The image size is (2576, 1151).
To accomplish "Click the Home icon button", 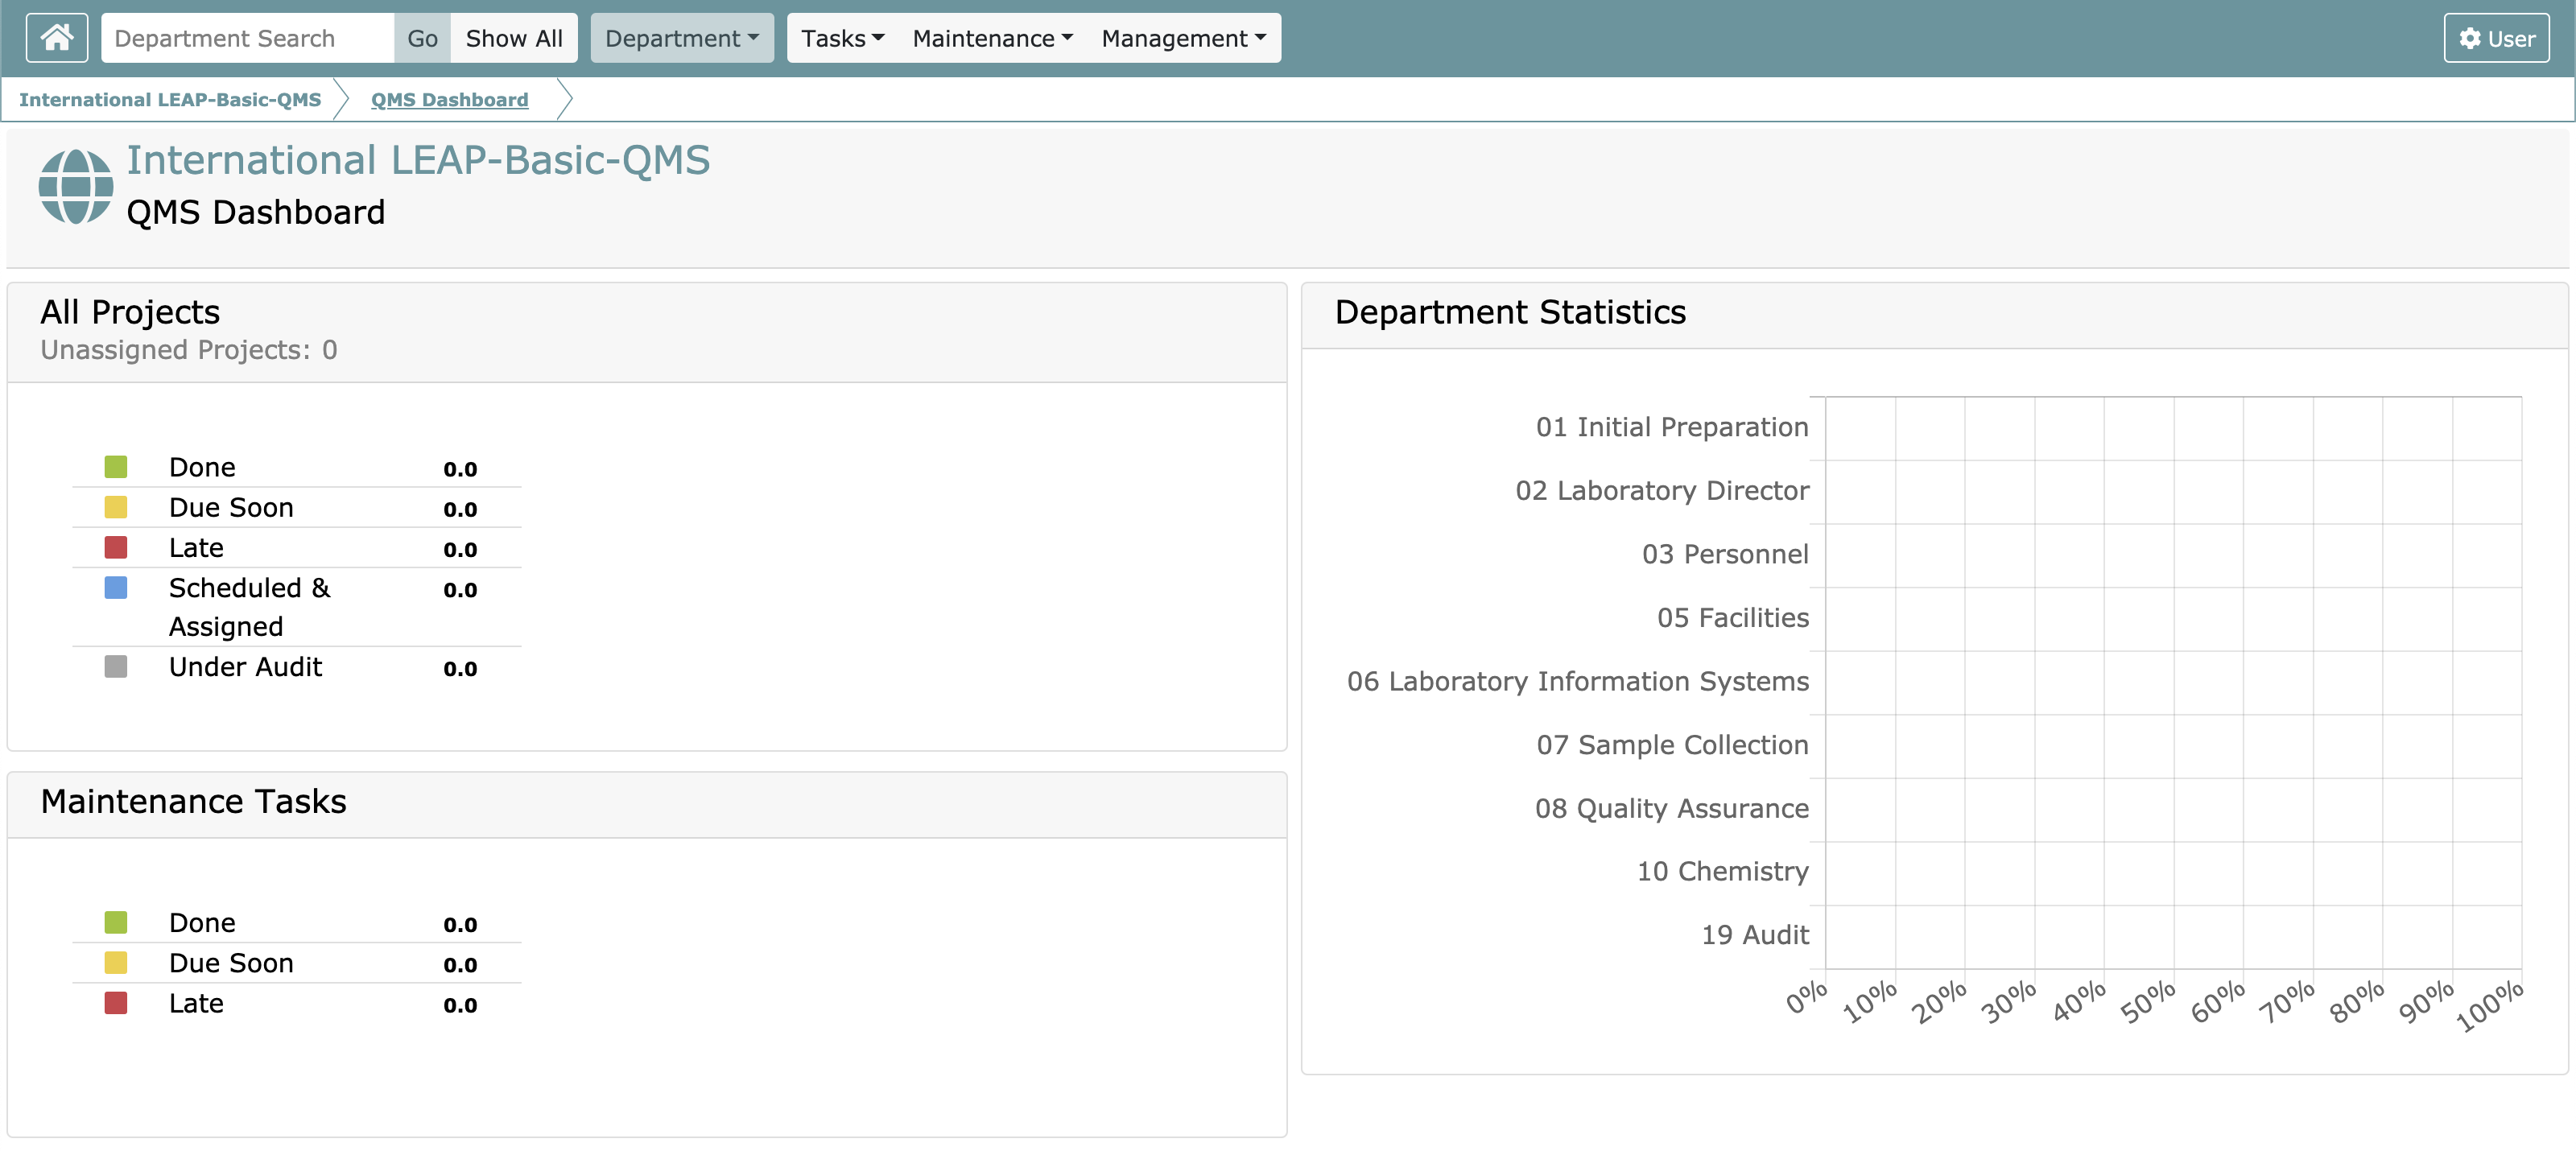I will pyautogui.click(x=56, y=38).
